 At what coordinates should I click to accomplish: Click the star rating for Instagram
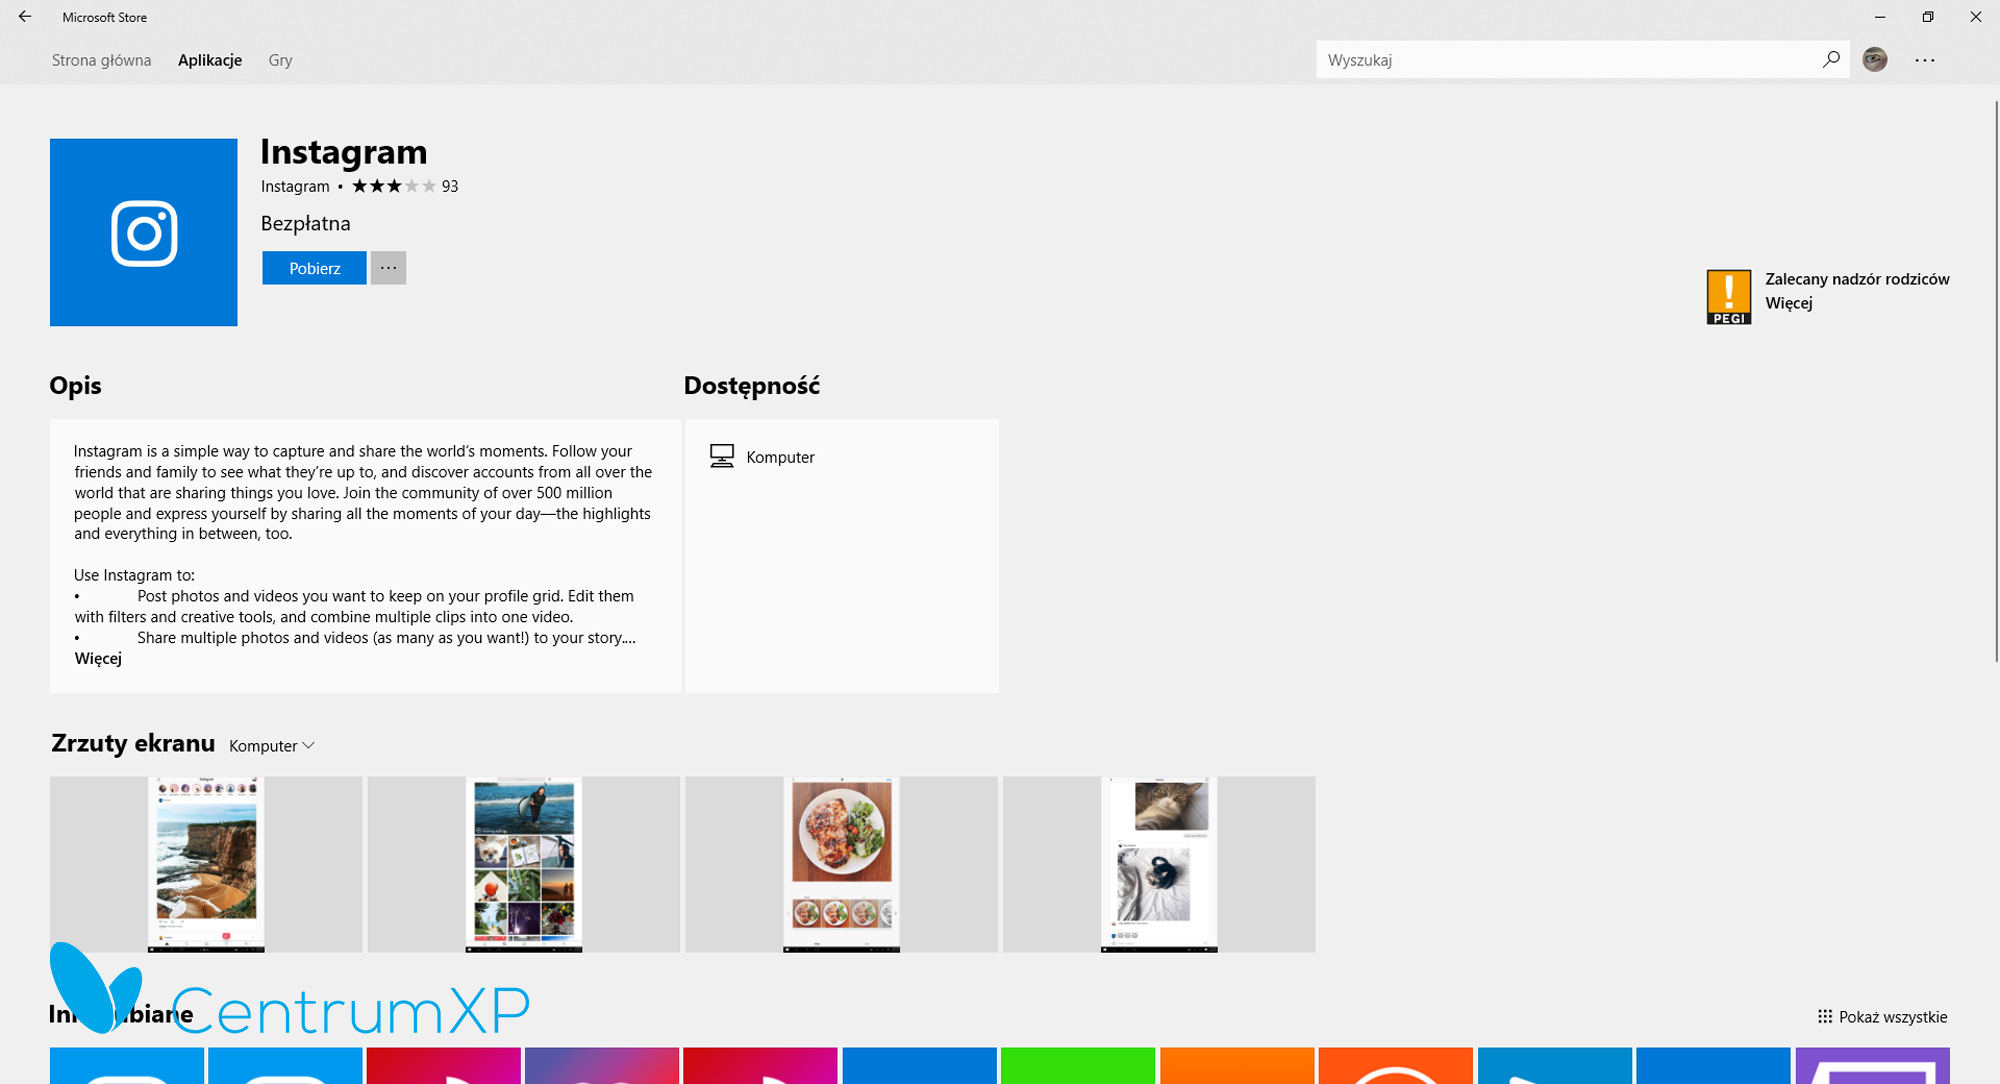394,186
